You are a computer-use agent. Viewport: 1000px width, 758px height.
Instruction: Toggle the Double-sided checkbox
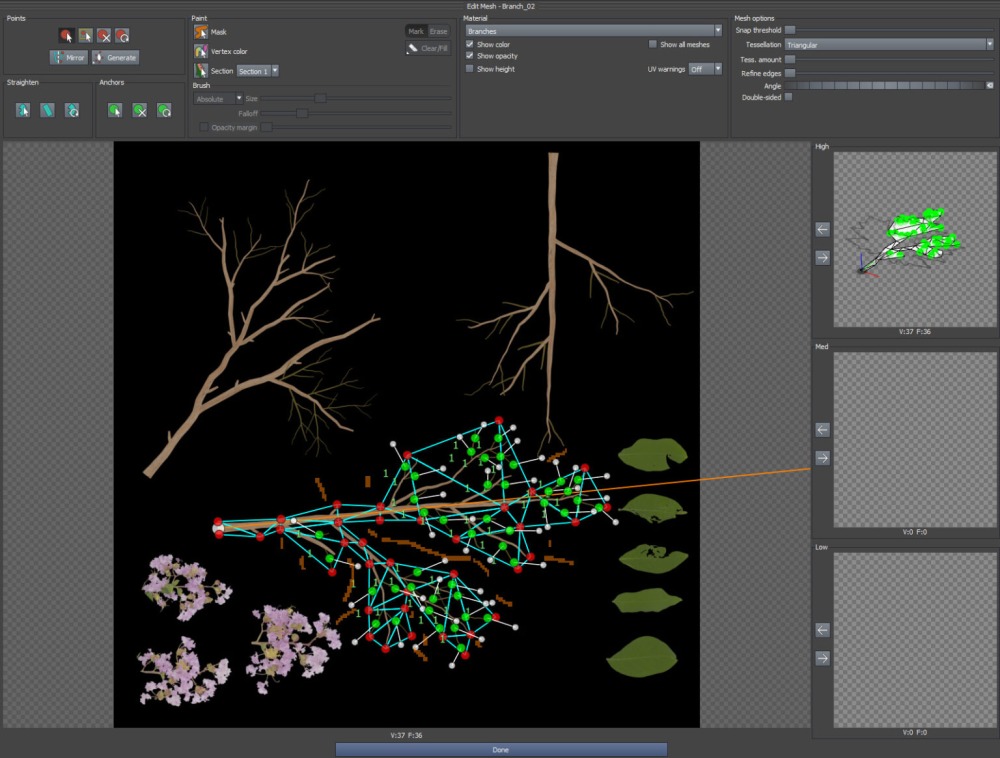[789, 97]
